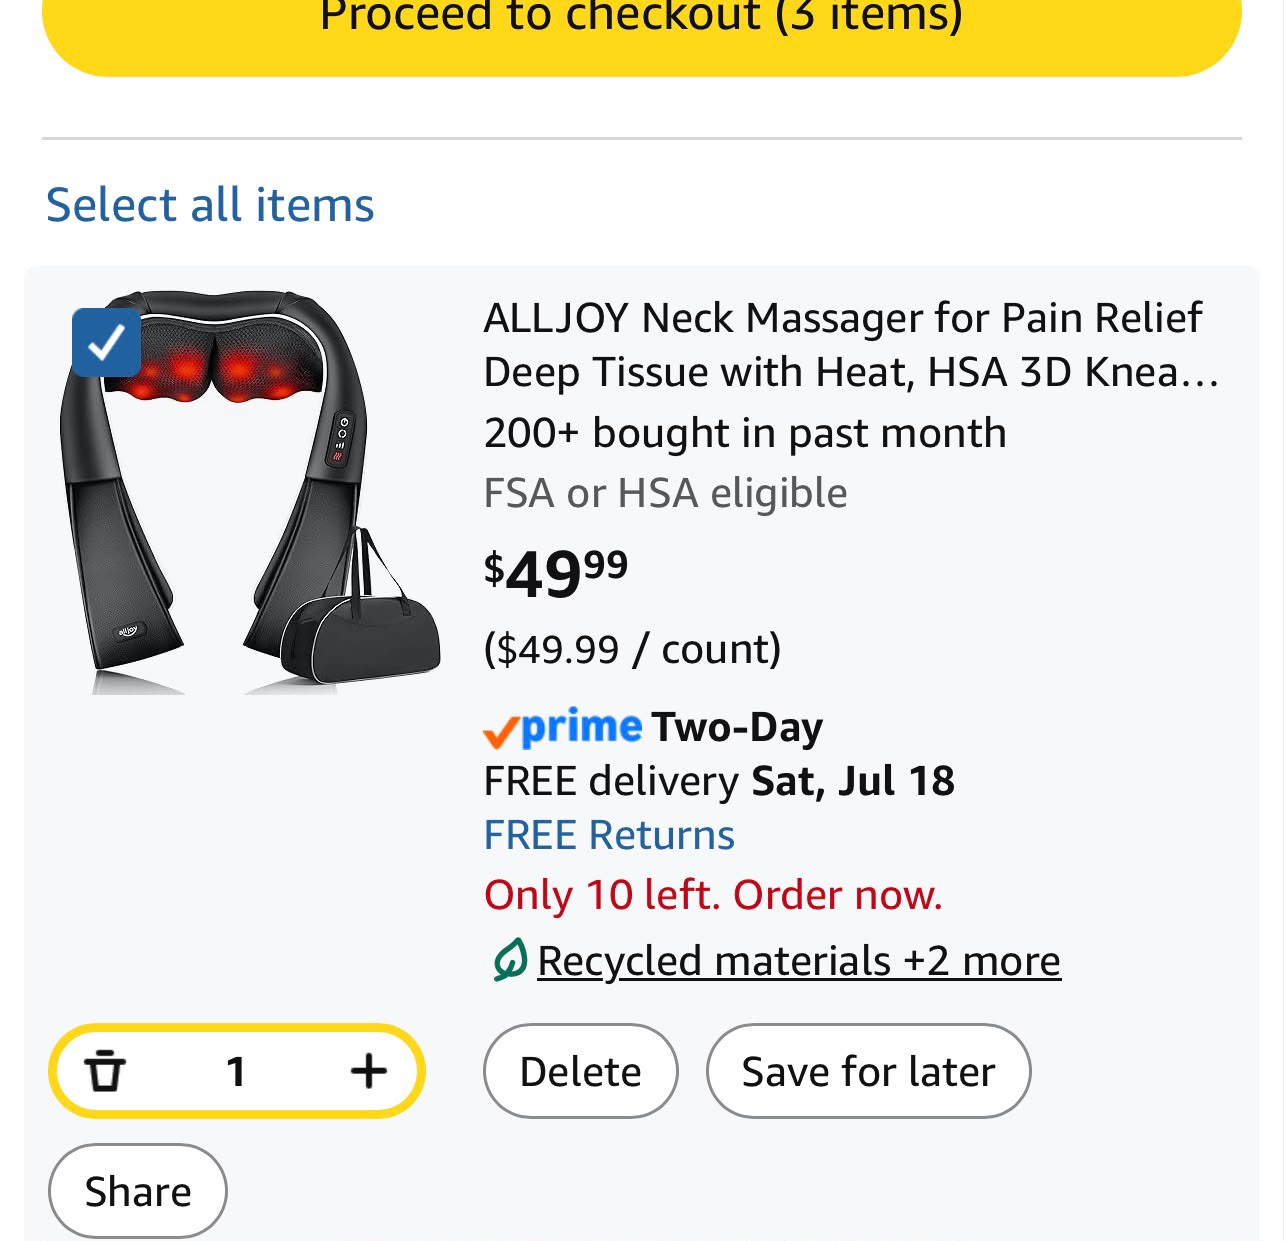The height and width of the screenshot is (1241, 1284).
Task: Tap the green leaf sustainability icon
Action: click(509, 960)
